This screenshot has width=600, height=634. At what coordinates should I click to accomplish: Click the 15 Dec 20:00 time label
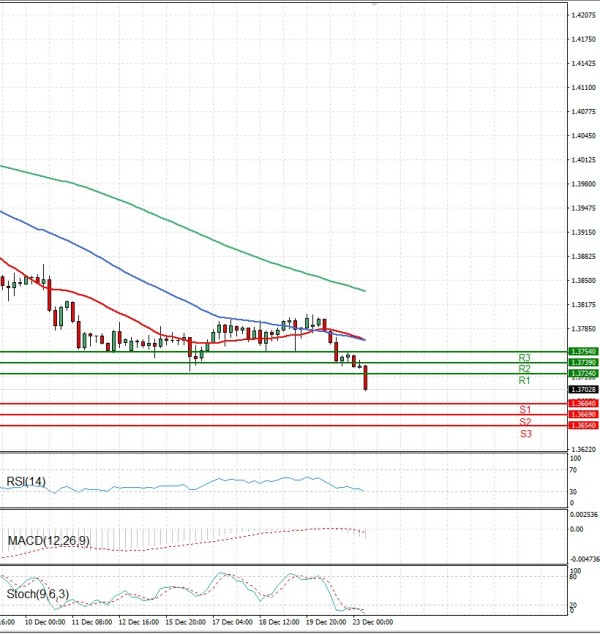click(x=185, y=622)
